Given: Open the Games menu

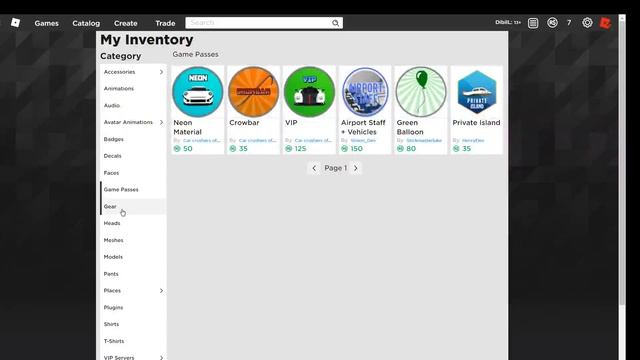Looking at the screenshot, I should [47, 23].
